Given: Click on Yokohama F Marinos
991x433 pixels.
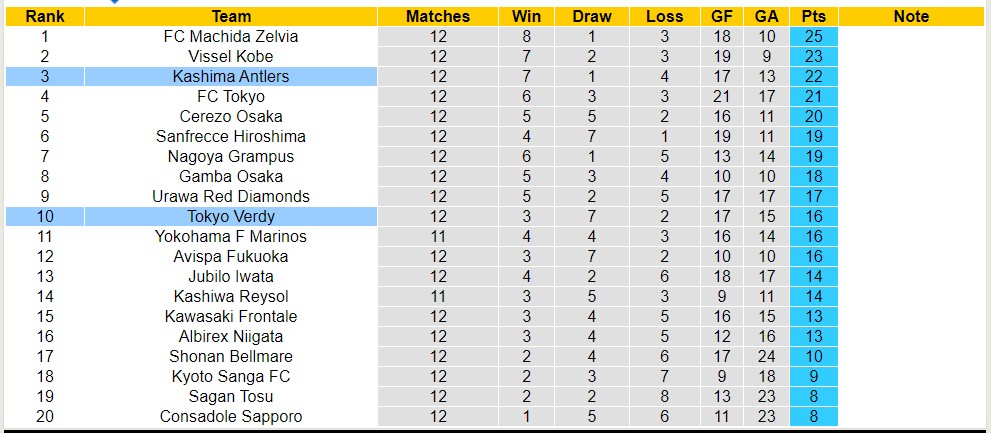Looking at the screenshot, I should point(231,236).
